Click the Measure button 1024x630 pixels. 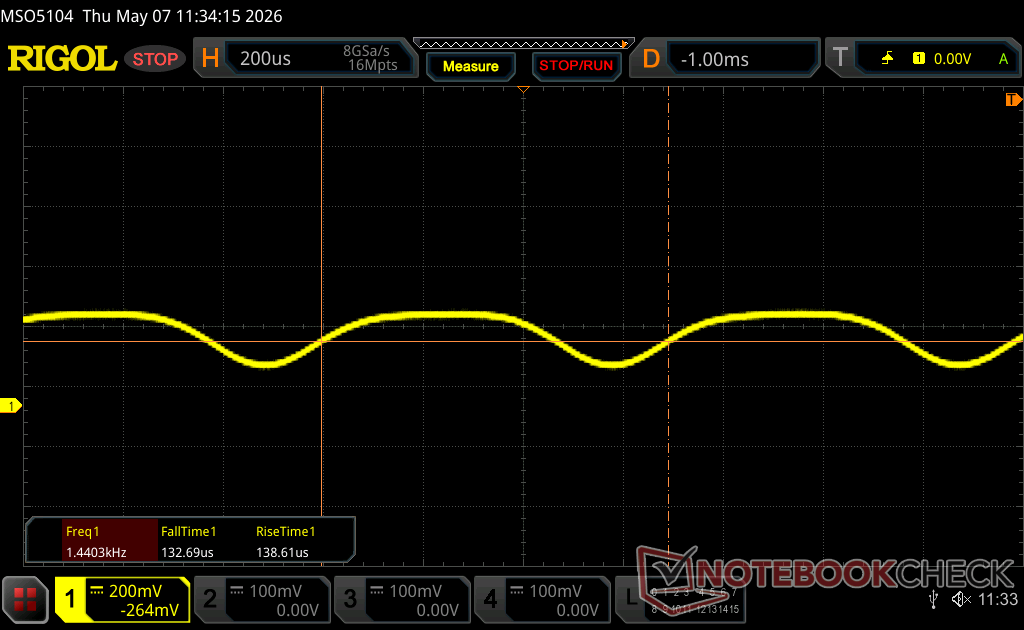click(470, 66)
